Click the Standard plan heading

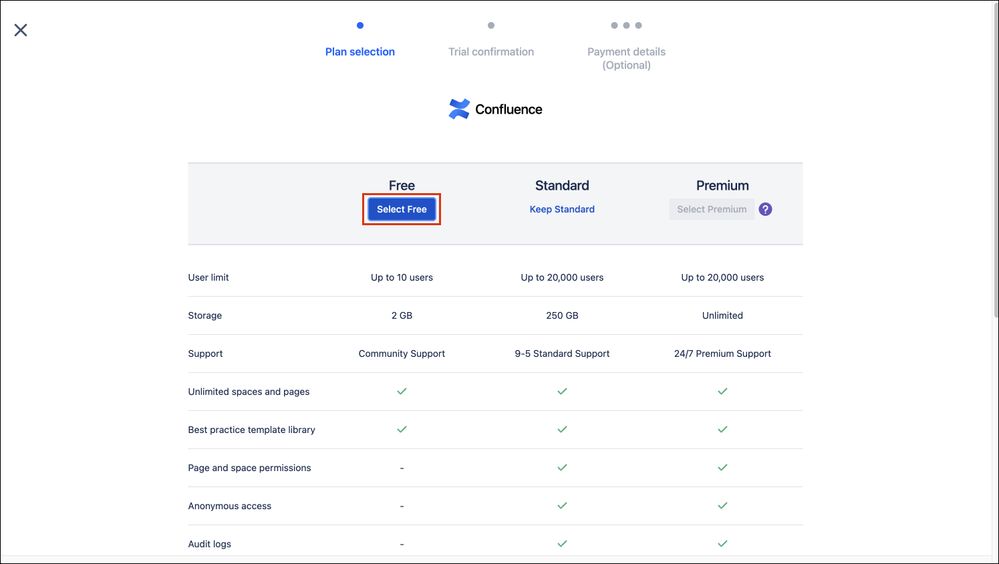pyautogui.click(x=562, y=185)
